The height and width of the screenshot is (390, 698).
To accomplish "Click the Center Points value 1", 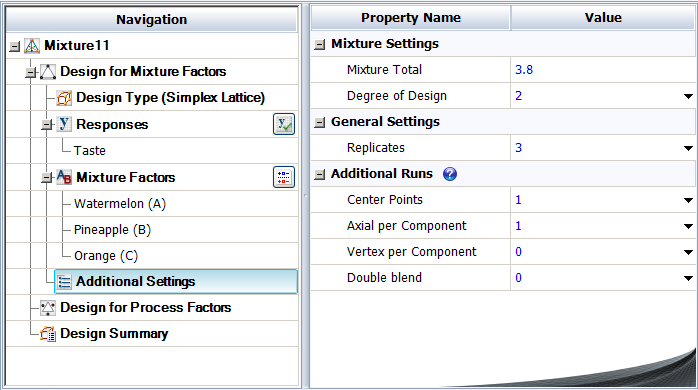I will [x=518, y=200].
